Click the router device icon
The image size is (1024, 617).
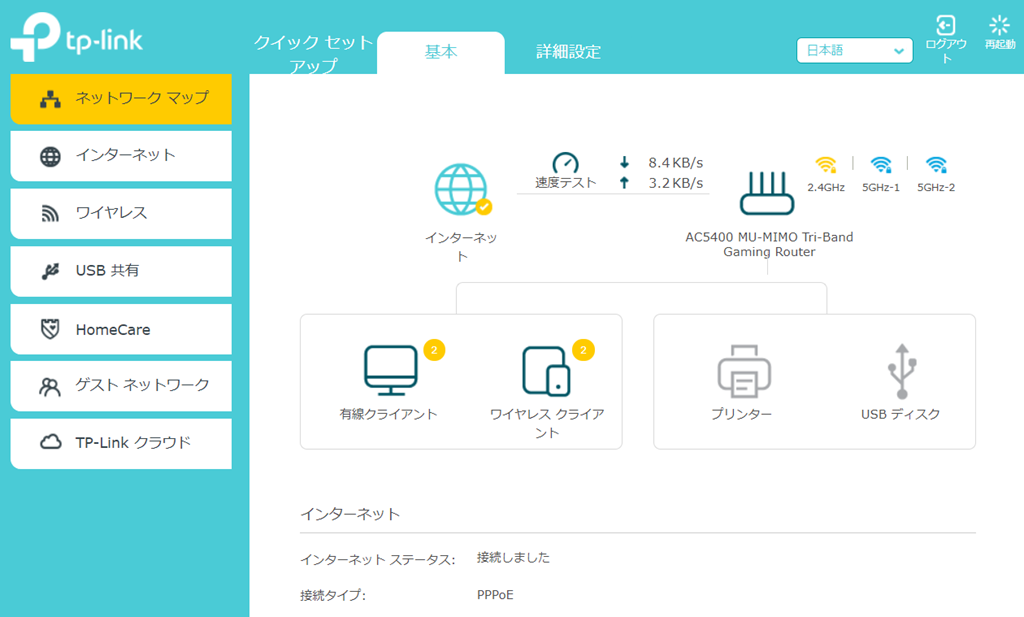767,193
